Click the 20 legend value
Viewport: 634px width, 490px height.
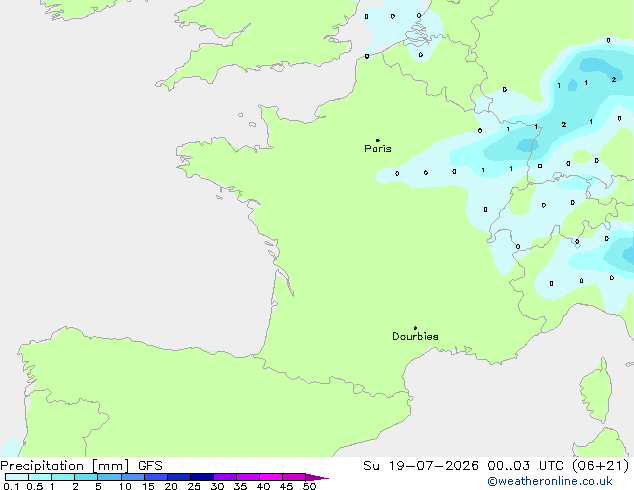(171, 486)
